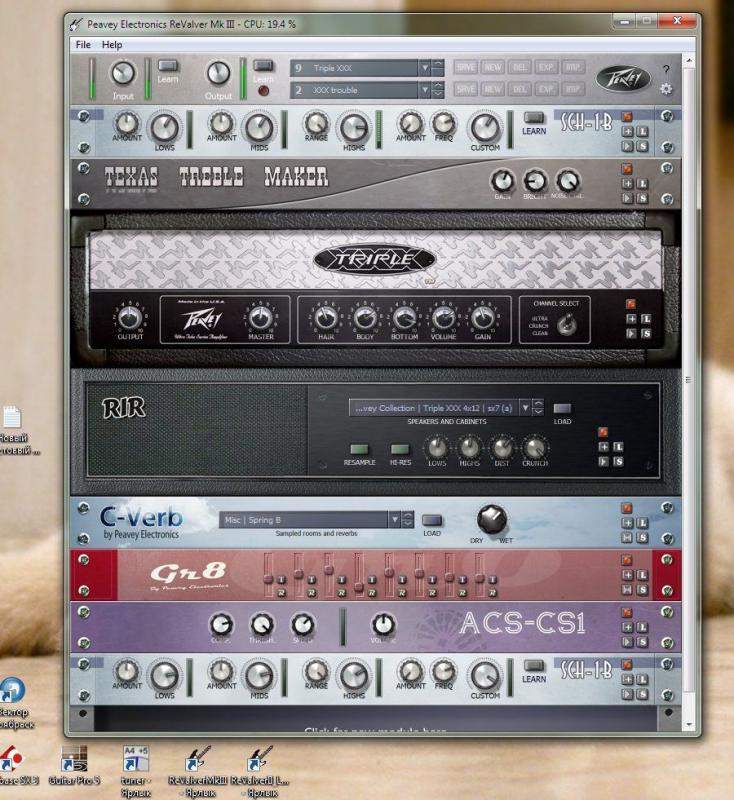Open the tuner desktop shortcut
734x800 pixels.
click(x=136, y=770)
